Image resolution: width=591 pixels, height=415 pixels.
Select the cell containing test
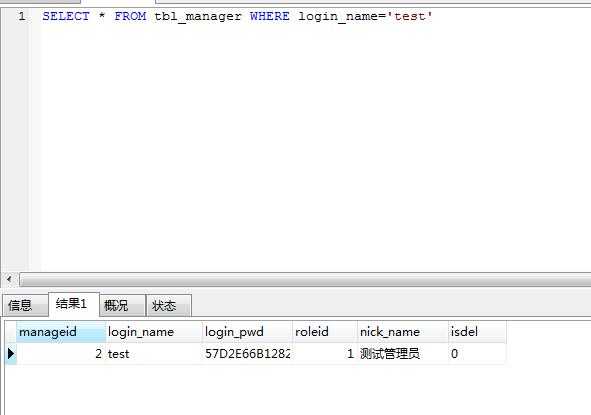(154, 354)
